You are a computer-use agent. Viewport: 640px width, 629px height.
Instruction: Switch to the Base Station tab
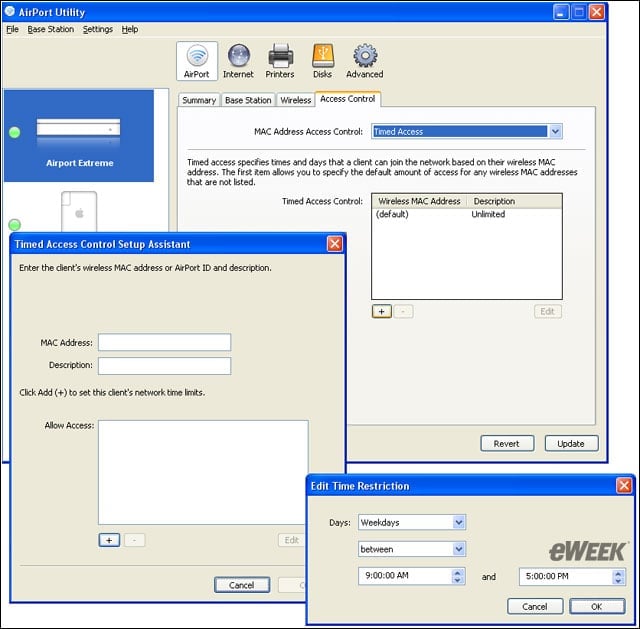coord(248,100)
